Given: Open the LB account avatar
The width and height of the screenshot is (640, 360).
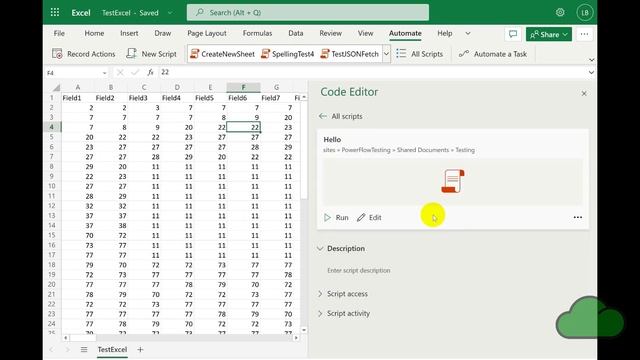Looking at the screenshot, I should [584, 13].
